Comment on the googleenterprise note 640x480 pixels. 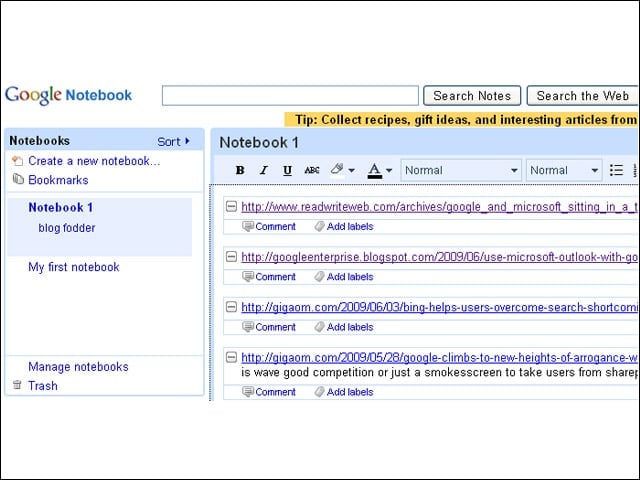tap(276, 277)
